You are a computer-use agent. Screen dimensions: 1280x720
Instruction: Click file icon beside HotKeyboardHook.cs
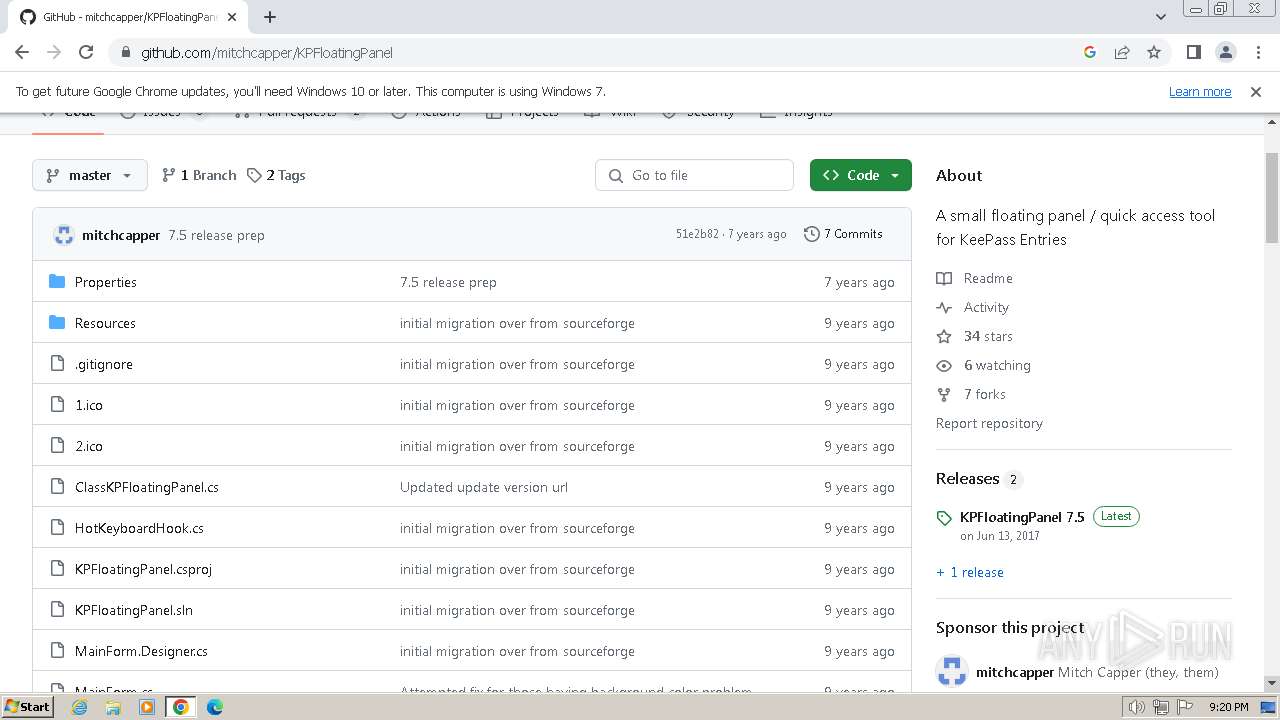tap(57, 528)
